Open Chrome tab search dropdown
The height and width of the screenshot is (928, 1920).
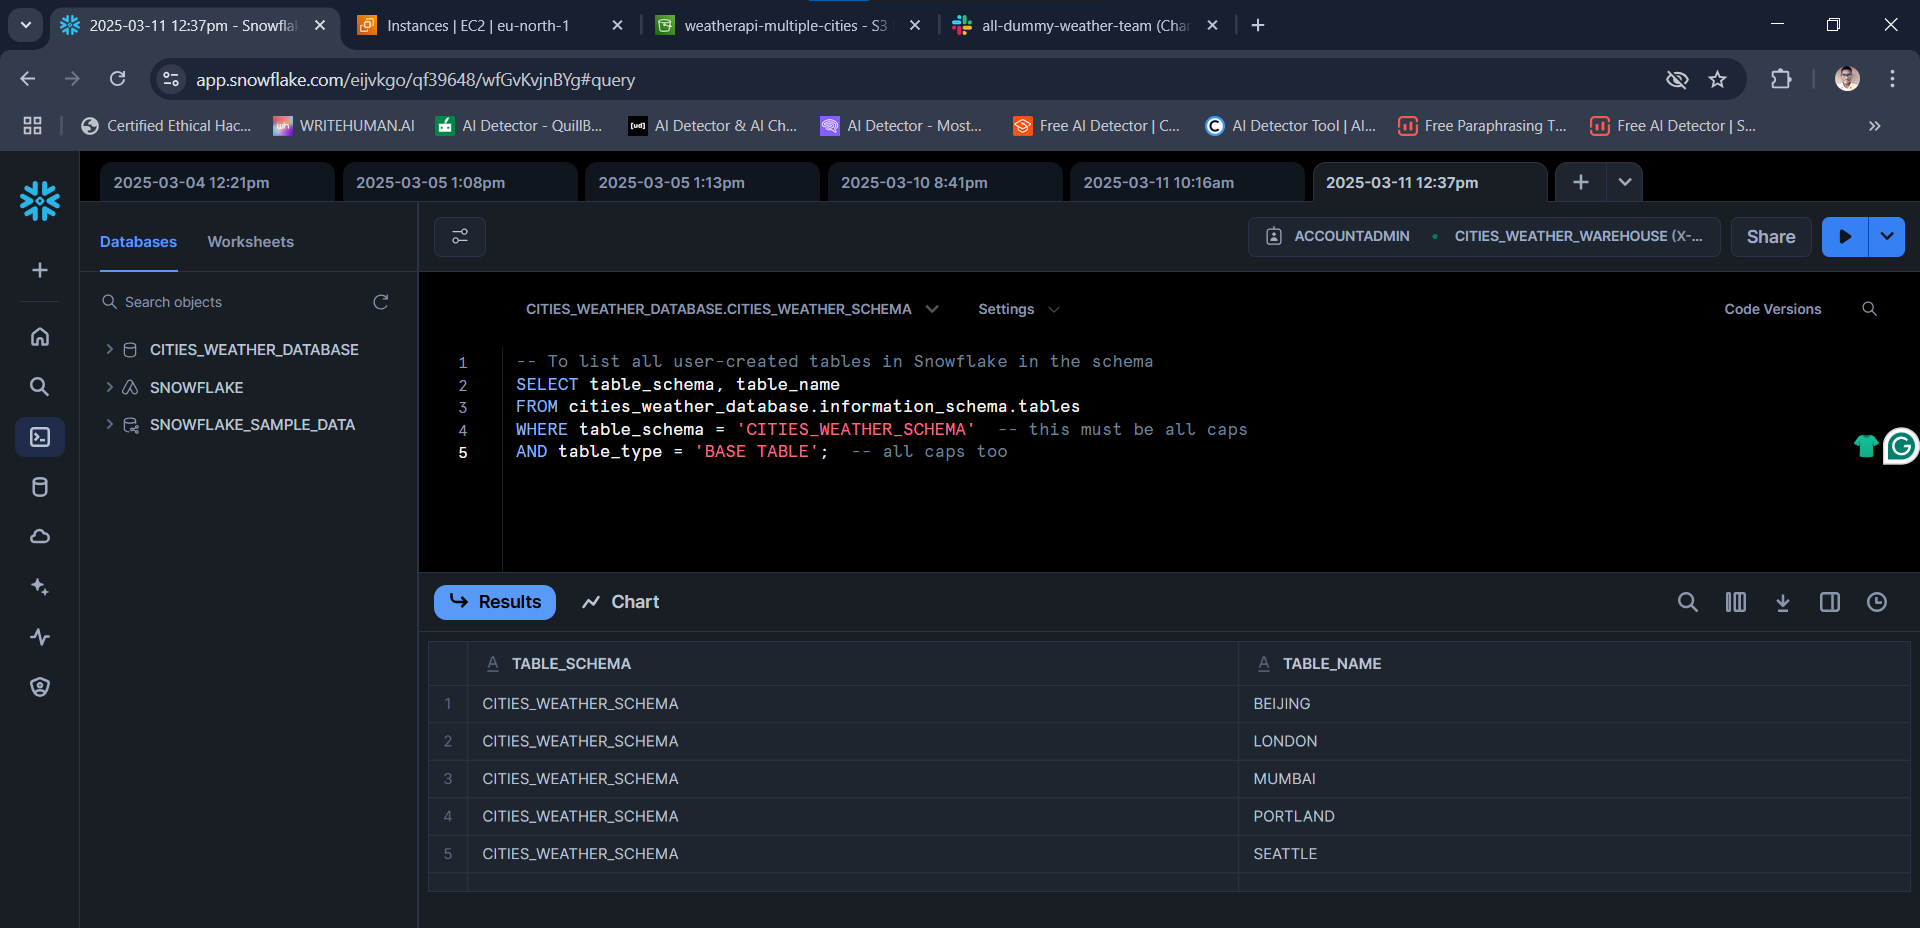coord(25,25)
